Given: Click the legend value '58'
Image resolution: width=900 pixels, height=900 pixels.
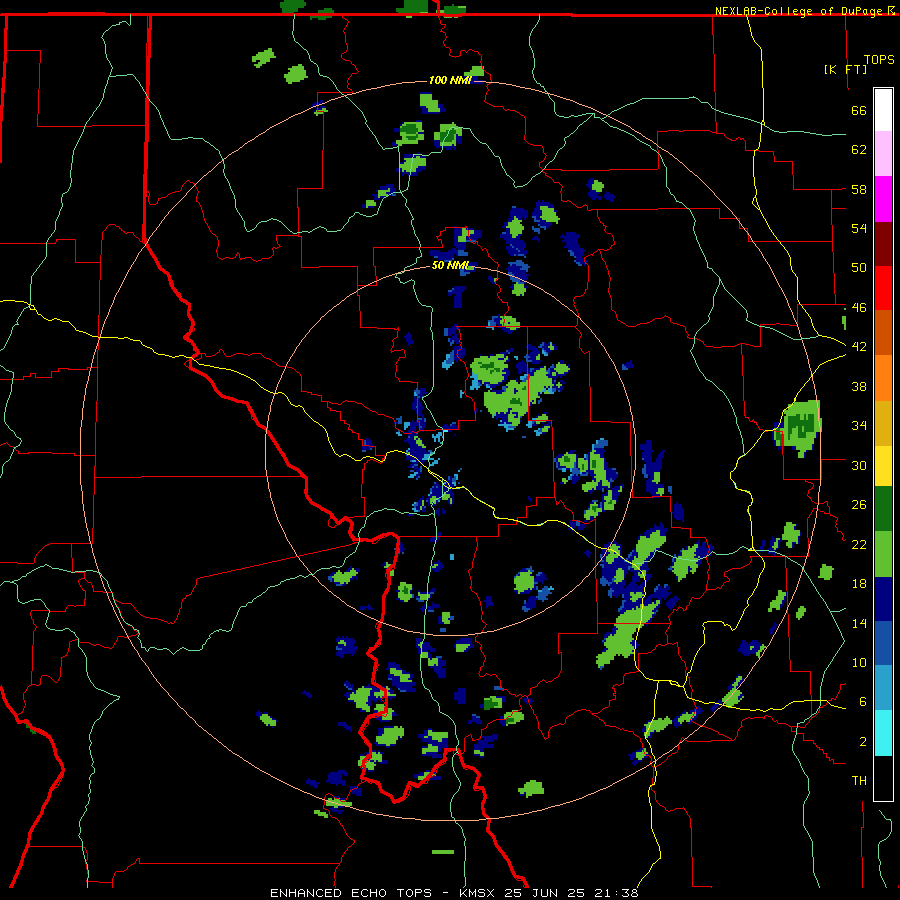Looking at the screenshot, I should pos(859,189).
